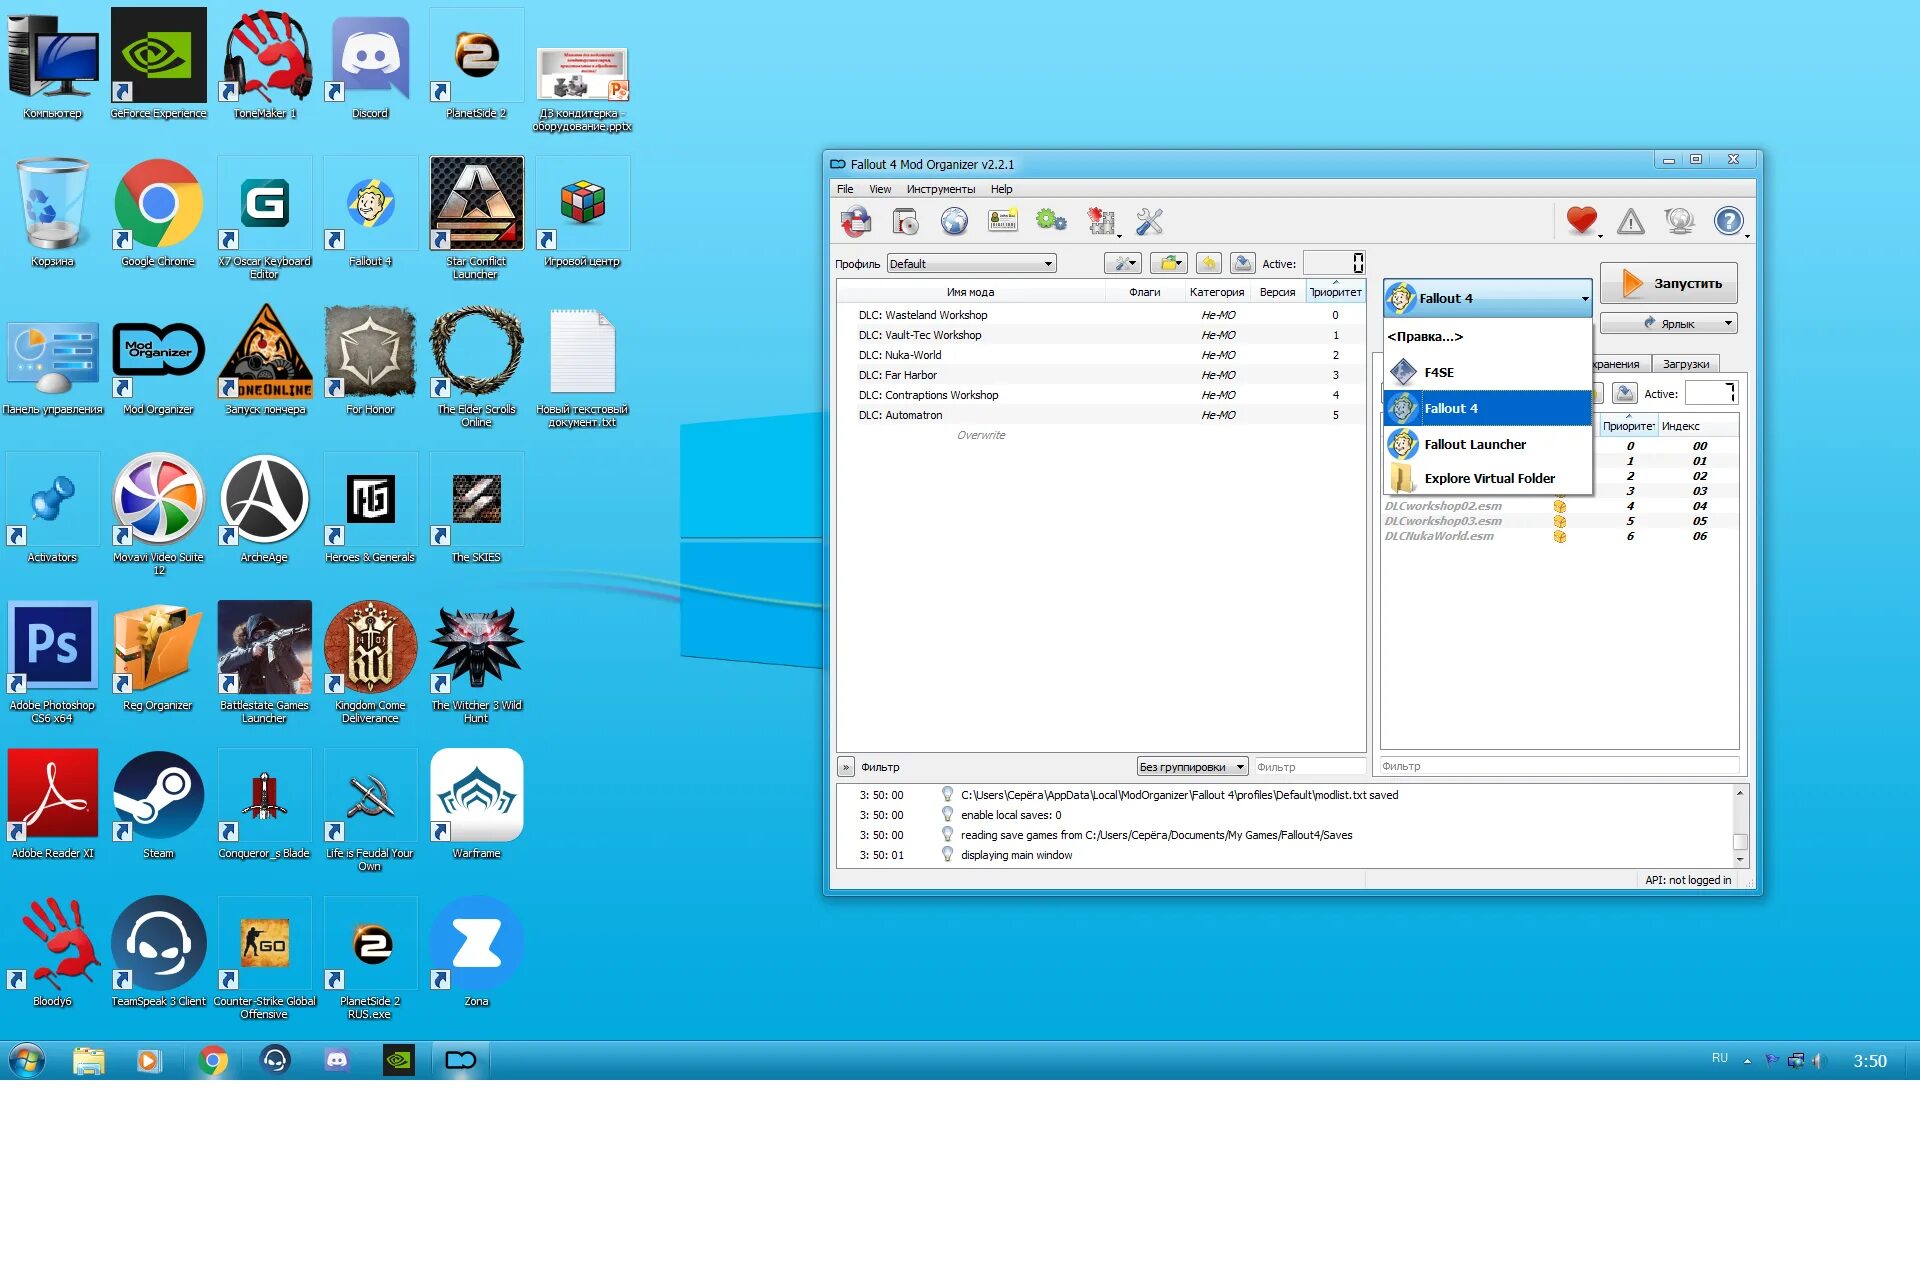The height and width of the screenshot is (1280, 1920).
Task: Select the Mod Organizer desktop shortcut
Action: pos(158,361)
